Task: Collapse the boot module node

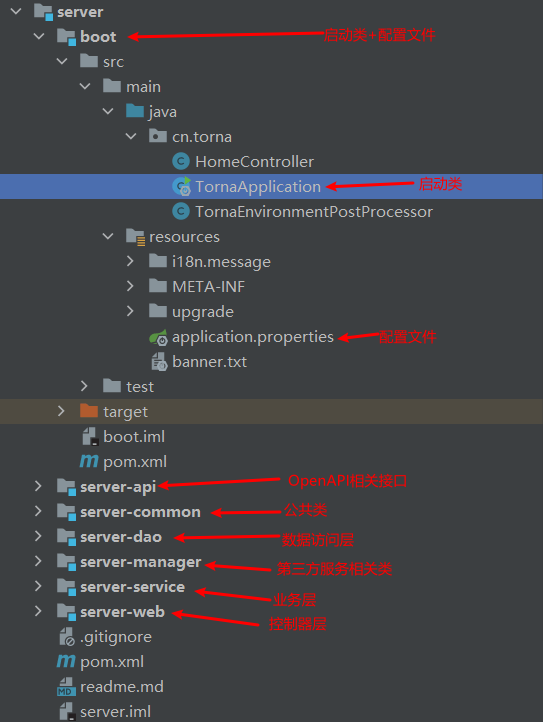Action: [x=39, y=36]
